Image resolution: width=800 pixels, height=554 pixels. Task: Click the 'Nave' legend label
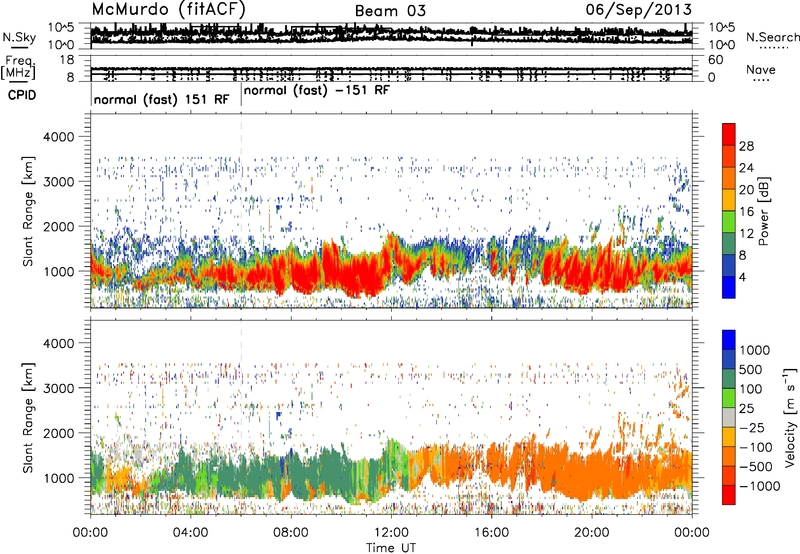761,69
